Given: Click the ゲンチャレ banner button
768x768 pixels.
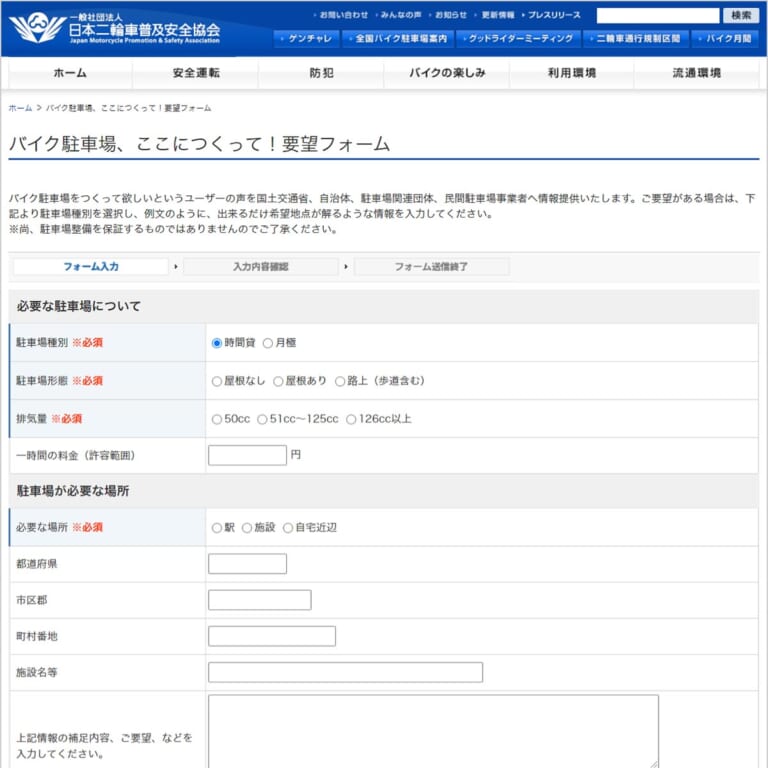Looking at the screenshot, I should (306, 38).
